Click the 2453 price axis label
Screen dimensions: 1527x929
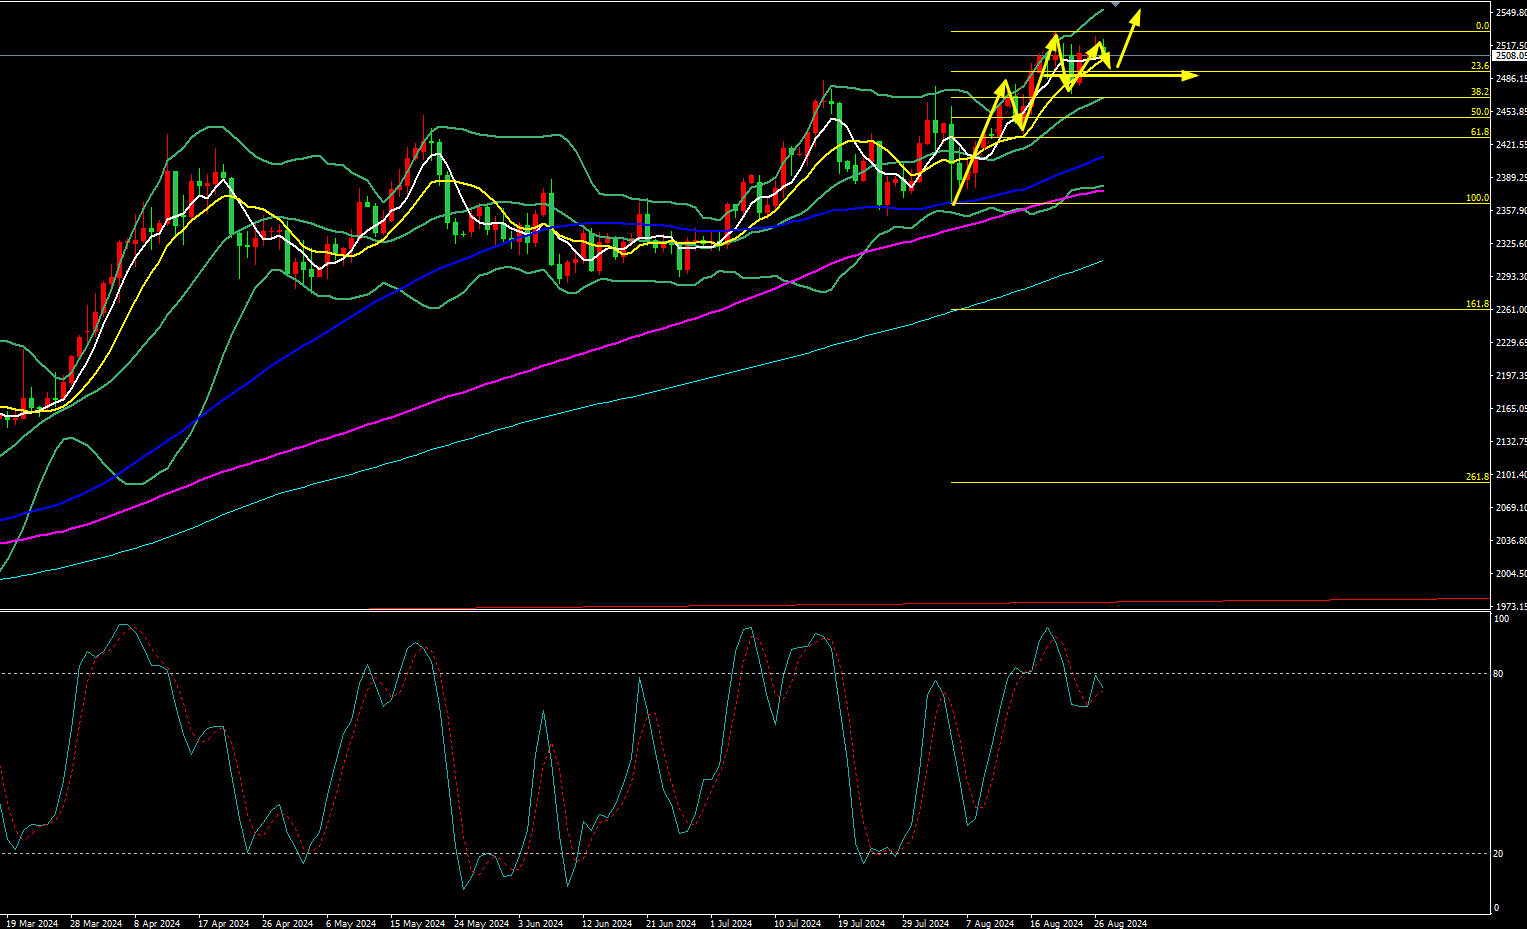1511,112
